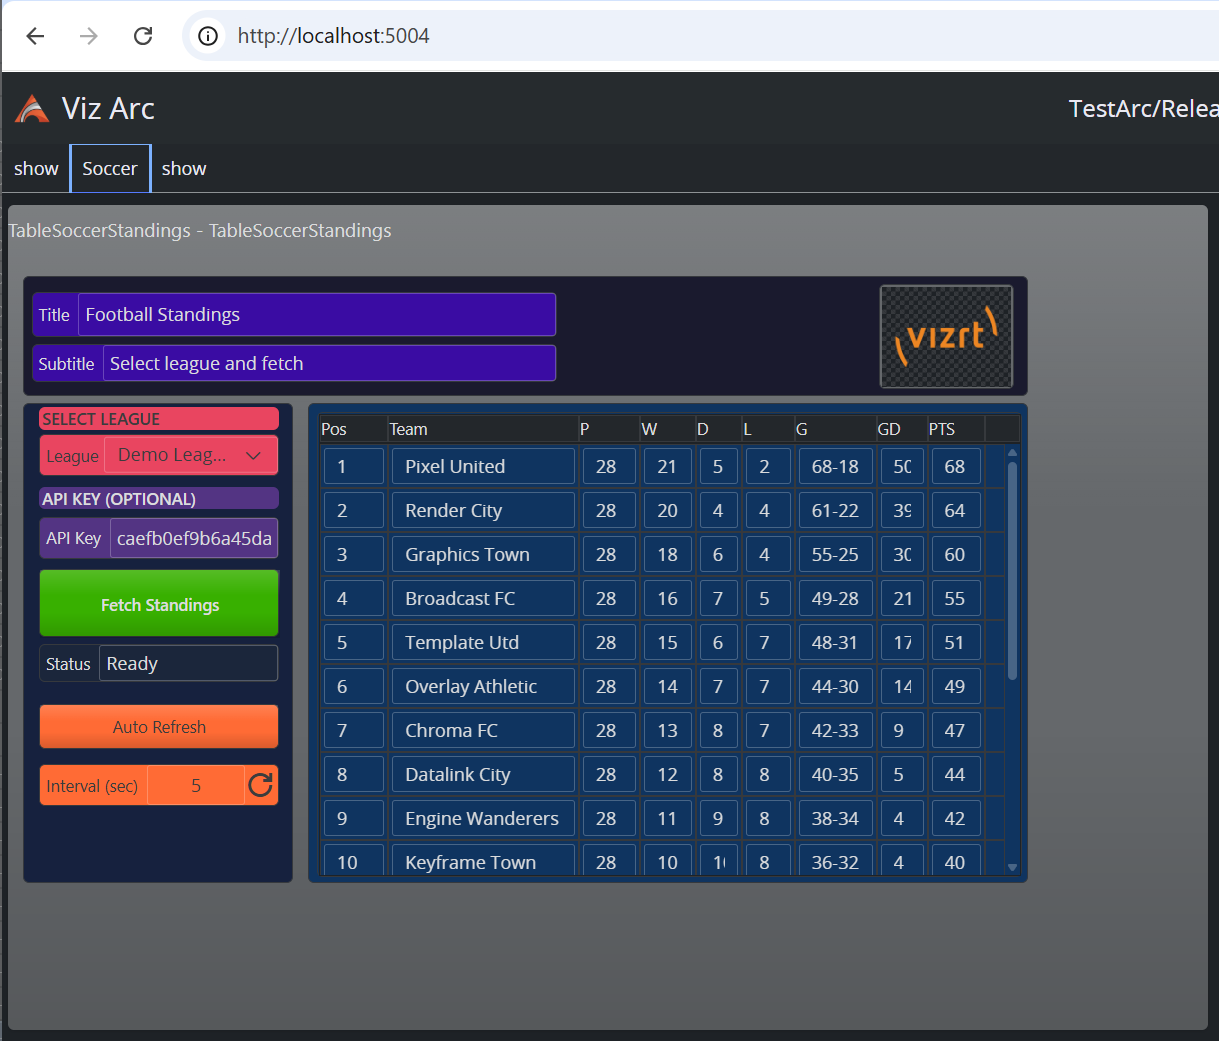Open the first show tab
Image resolution: width=1219 pixels, height=1041 pixels.
[x=36, y=168]
